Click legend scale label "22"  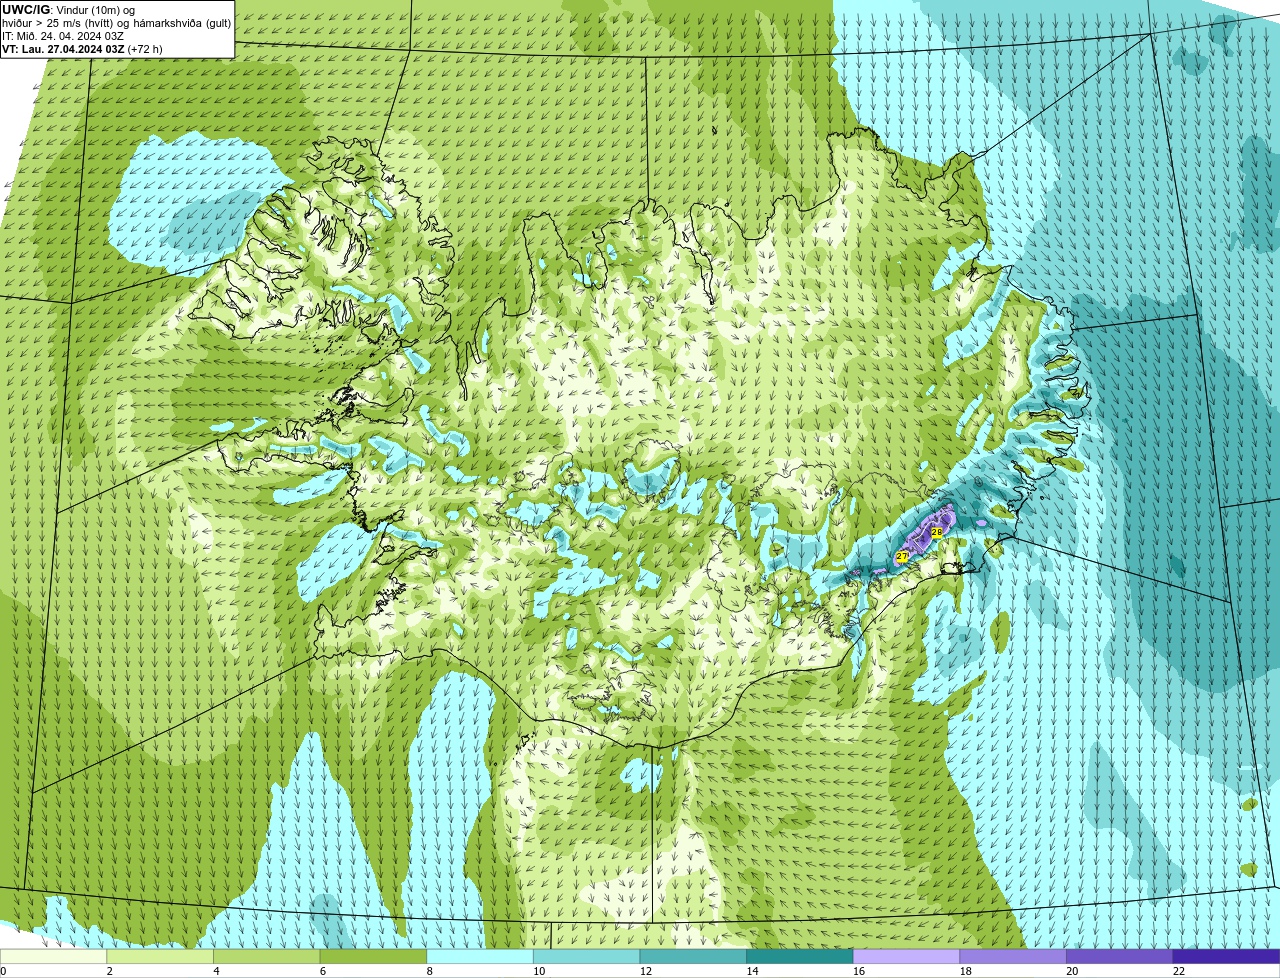[x=1179, y=971]
